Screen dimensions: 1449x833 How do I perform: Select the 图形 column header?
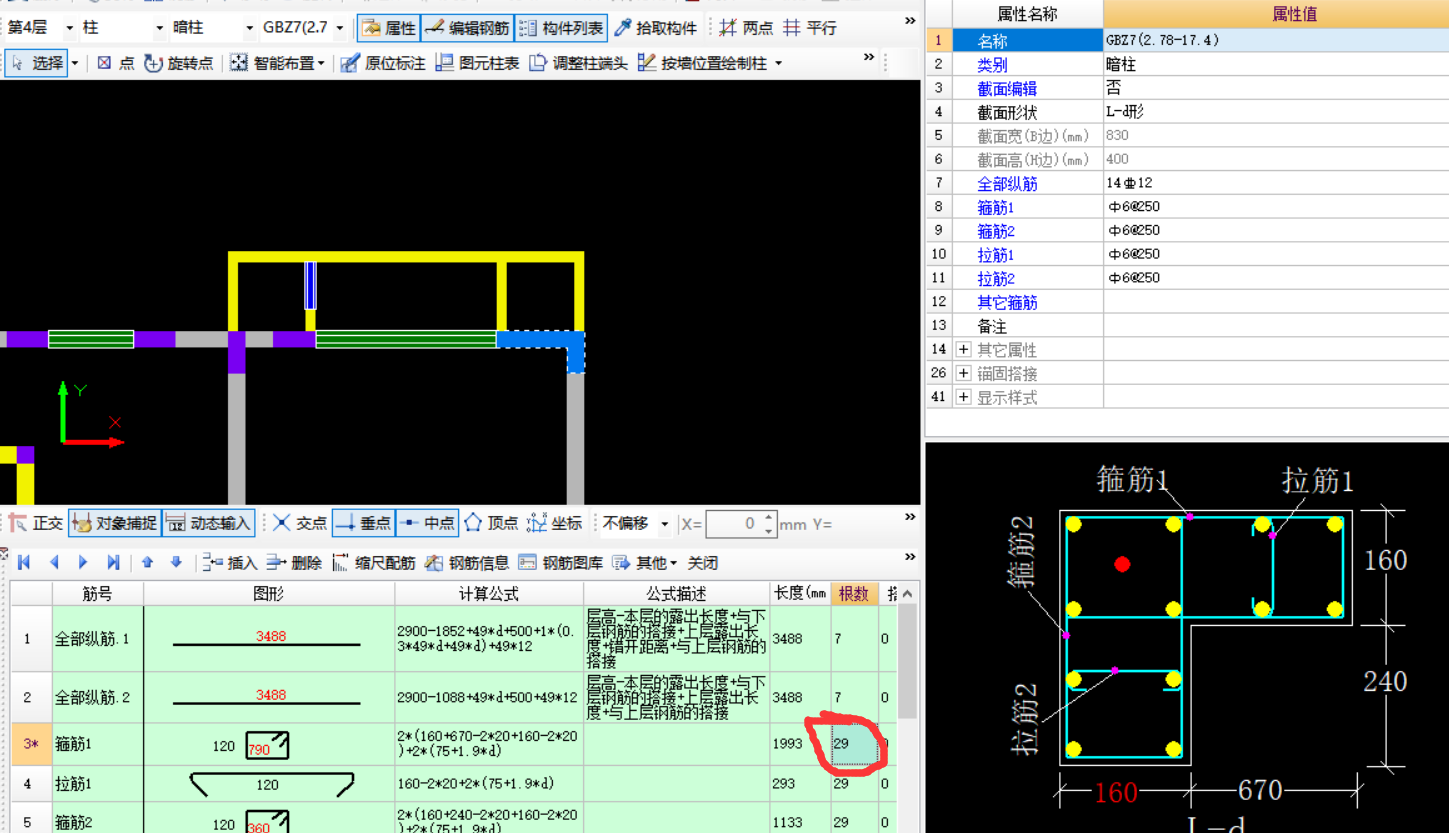pos(269,593)
